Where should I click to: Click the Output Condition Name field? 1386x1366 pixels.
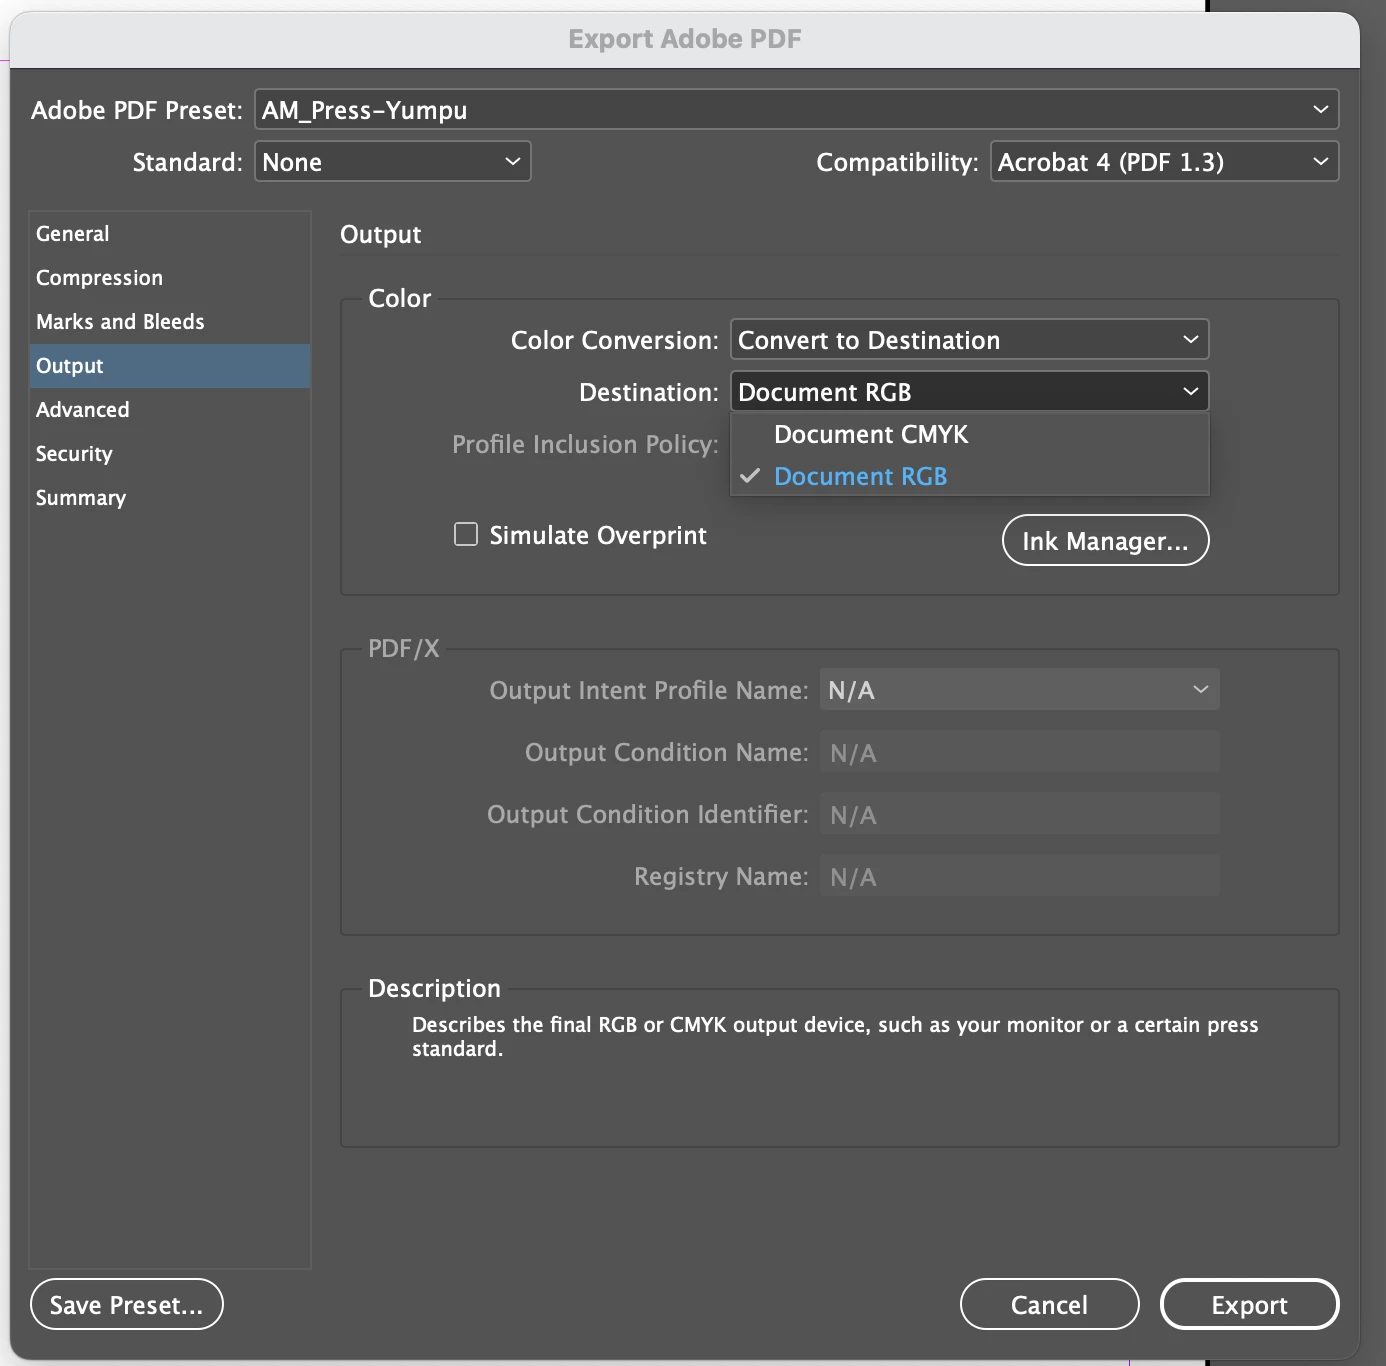click(x=1019, y=752)
